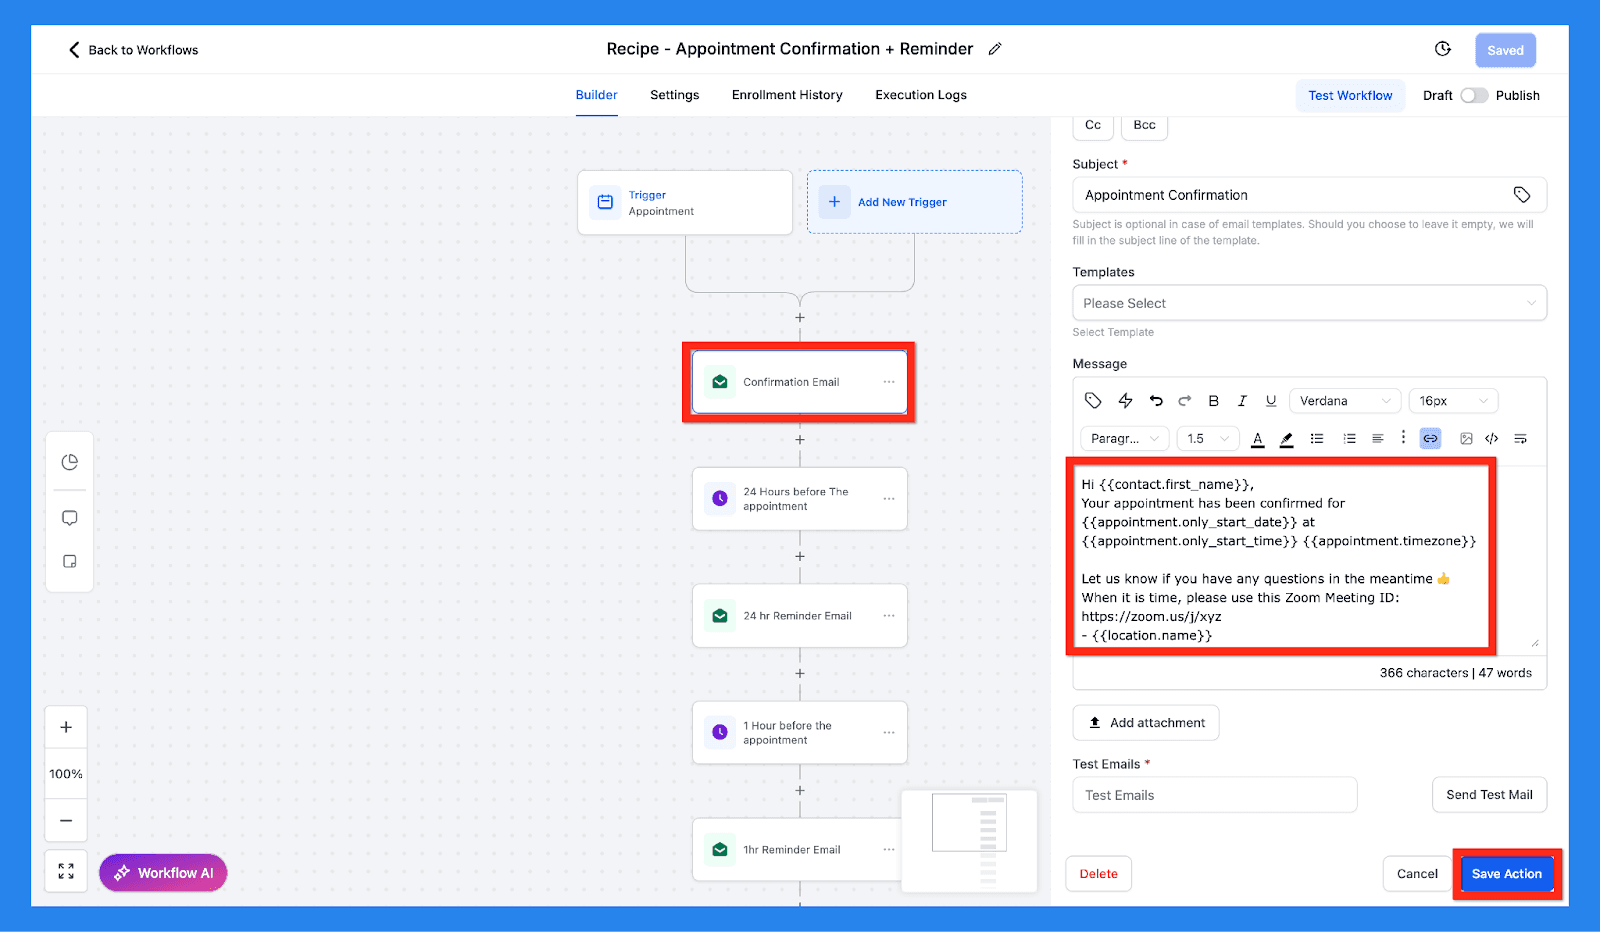Open the line height dropdown showing 1.5
The height and width of the screenshot is (932, 1600).
point(1208,439)
